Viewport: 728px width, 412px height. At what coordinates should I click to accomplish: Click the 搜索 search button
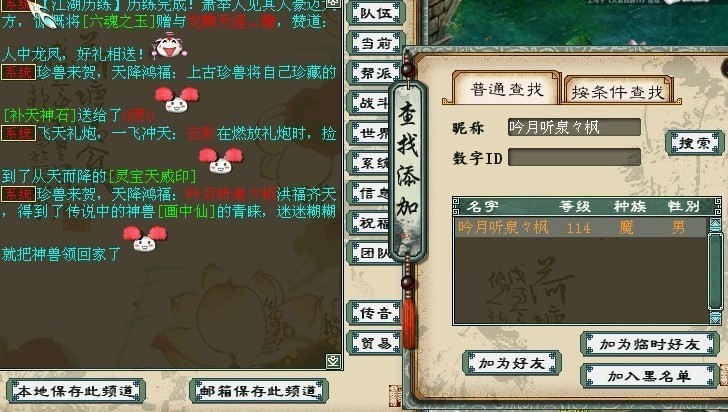[x=695, y=143]
